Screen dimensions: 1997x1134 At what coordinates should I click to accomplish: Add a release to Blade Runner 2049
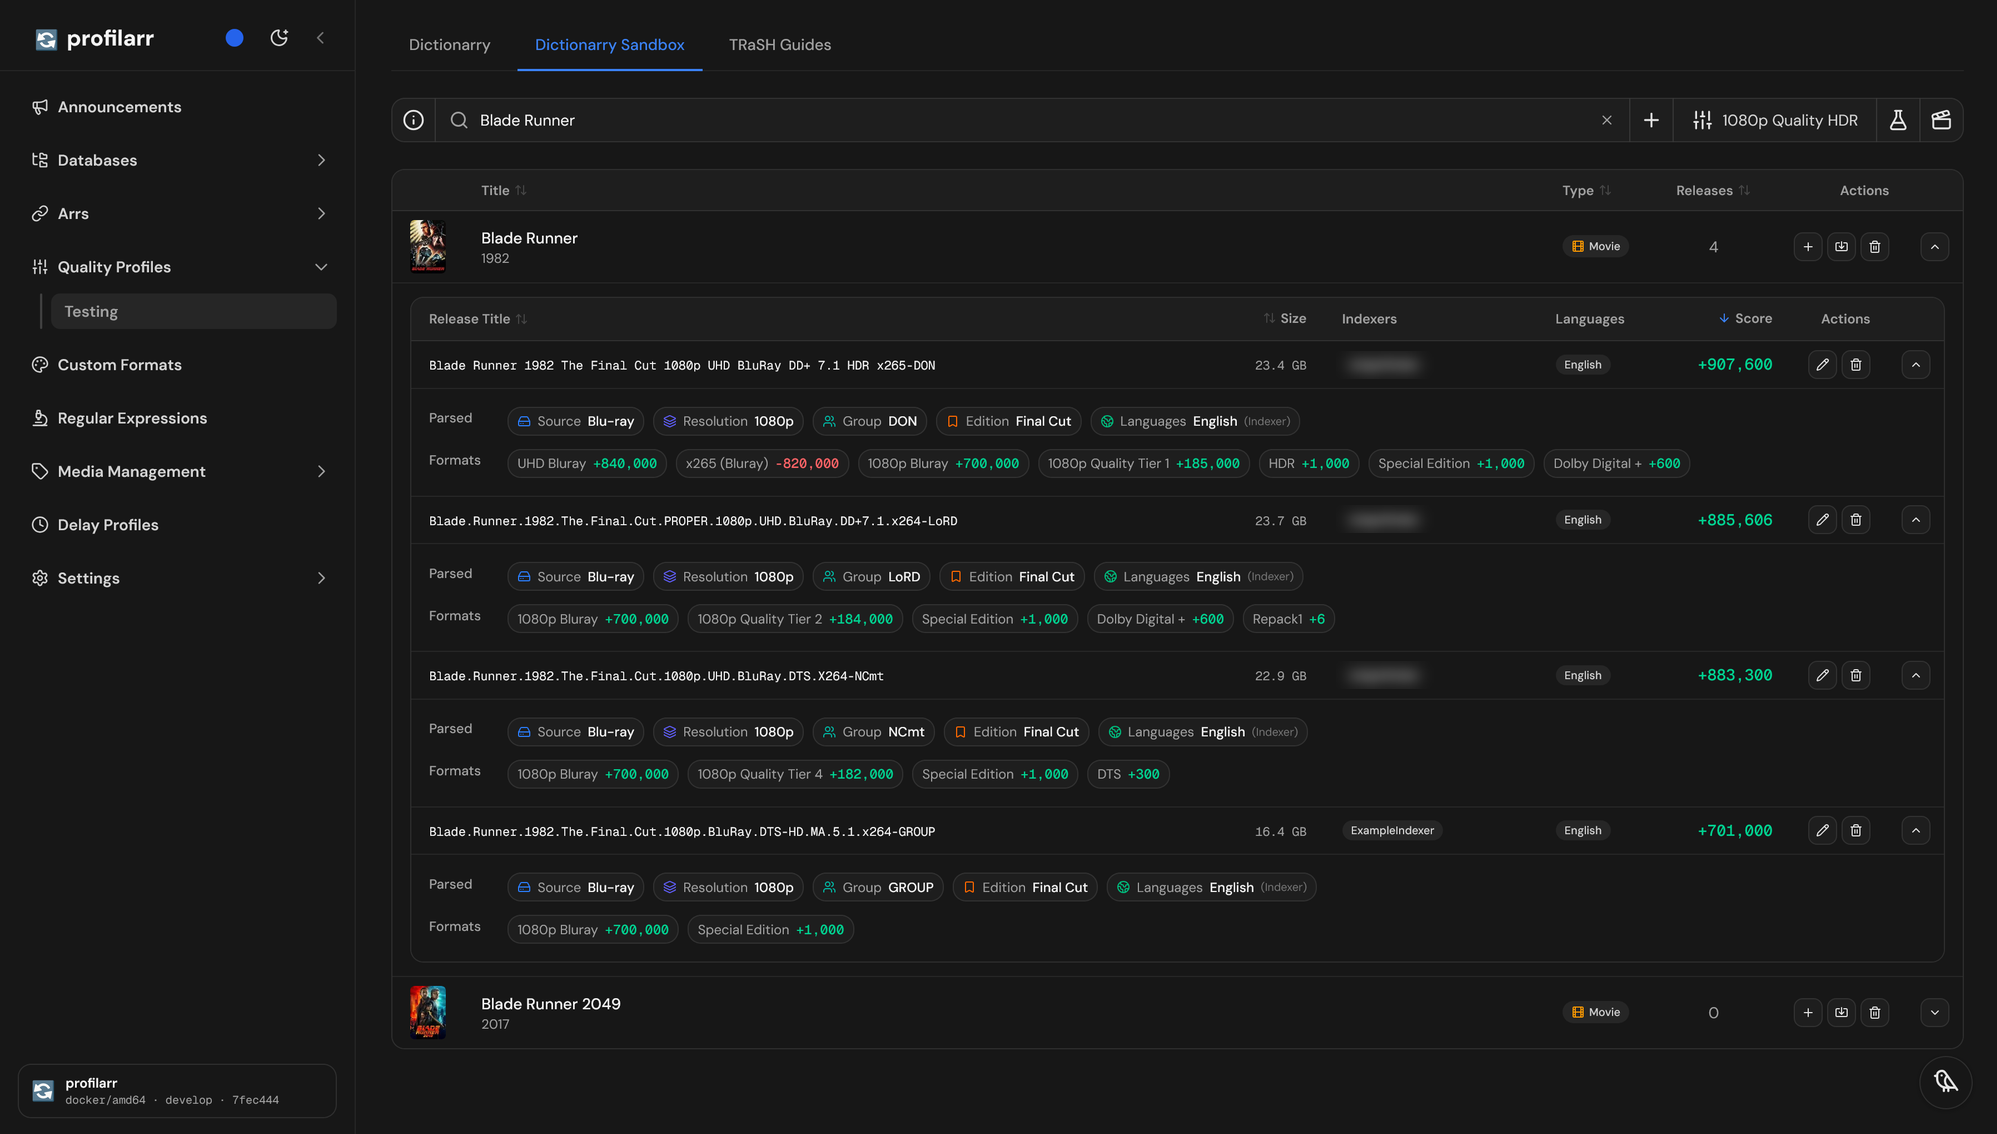click(x=1808, y=1013)
